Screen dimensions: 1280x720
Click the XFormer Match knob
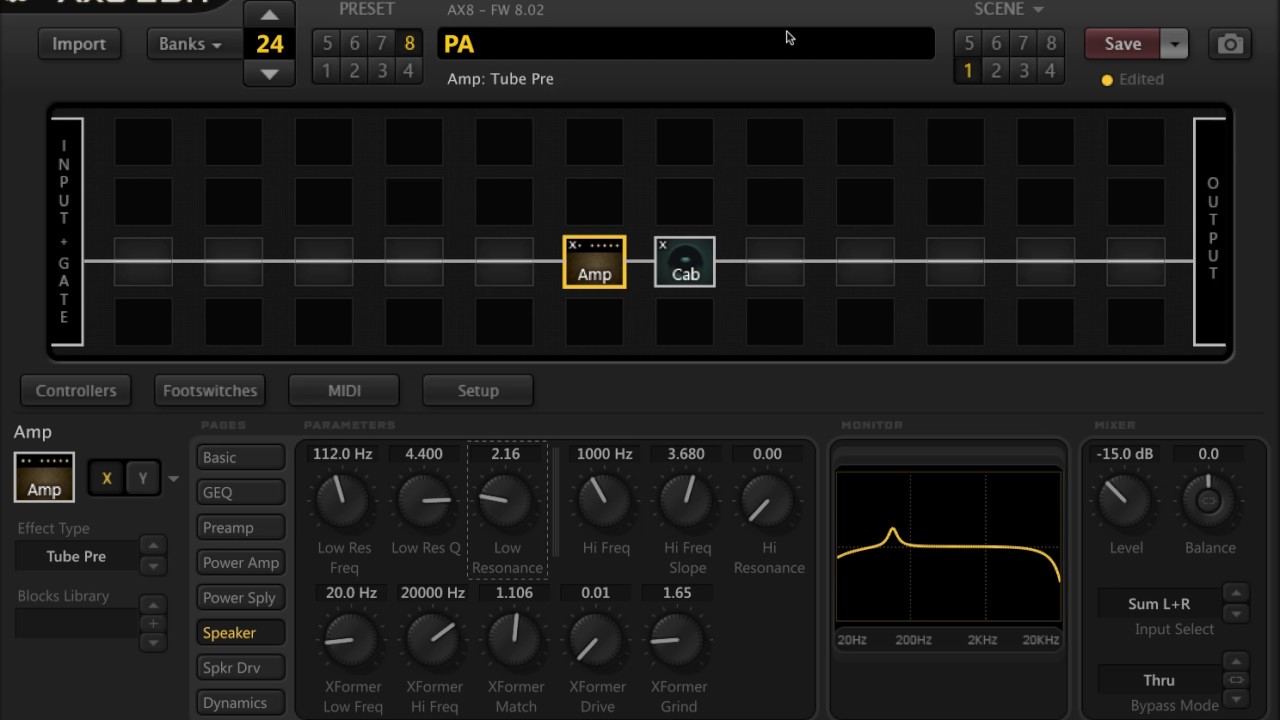[515, 640]
